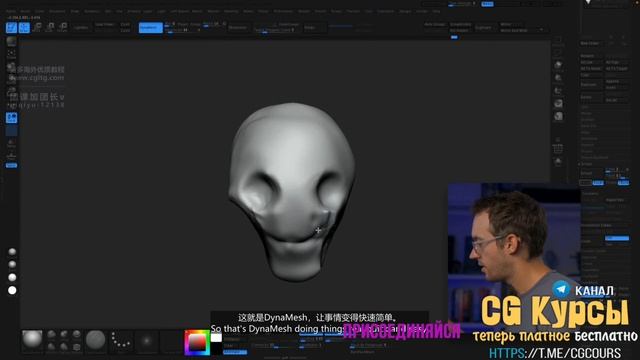The image size is (640, 360).
Task: Activate the Move transform icon
Action: pos(37,28)
